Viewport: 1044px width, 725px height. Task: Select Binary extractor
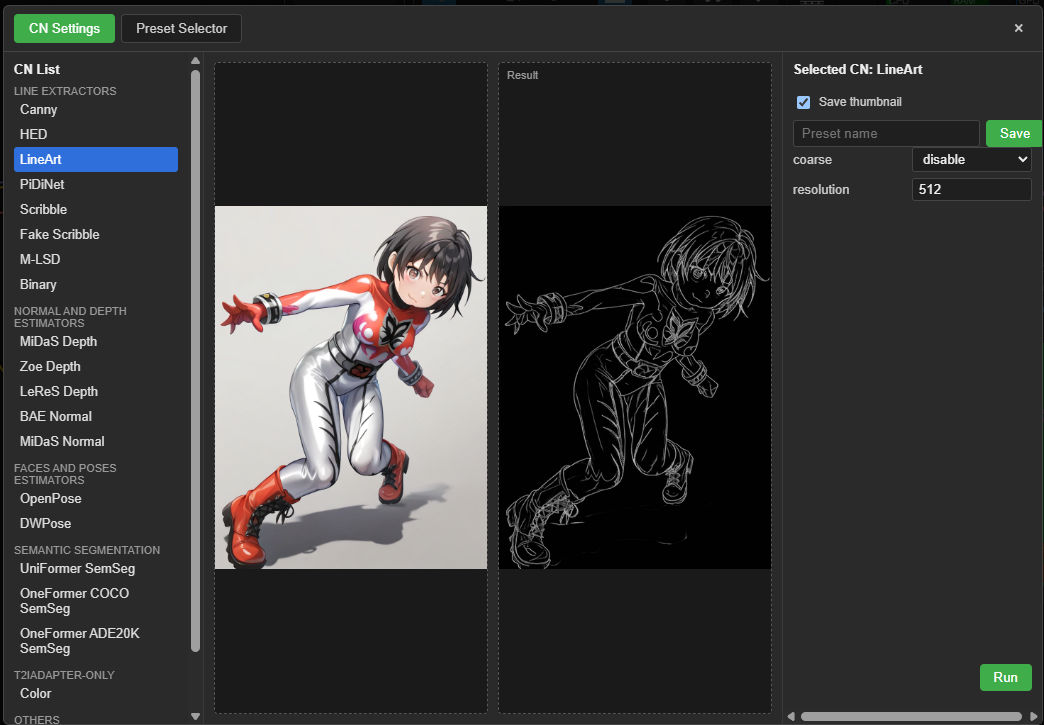pos(96,284)
